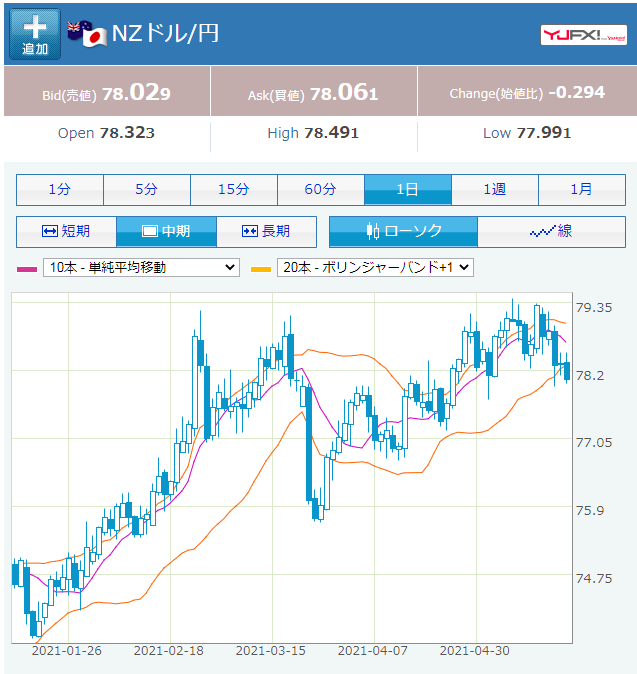Choose ローソク candlestick chart type

click(403, 232)
